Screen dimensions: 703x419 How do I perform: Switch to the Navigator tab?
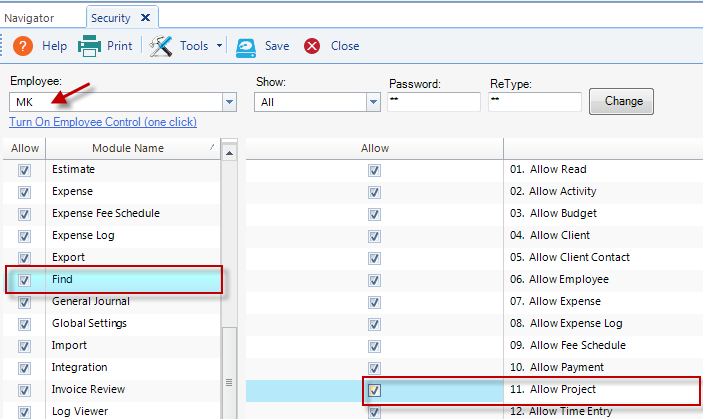click(29, 18)
